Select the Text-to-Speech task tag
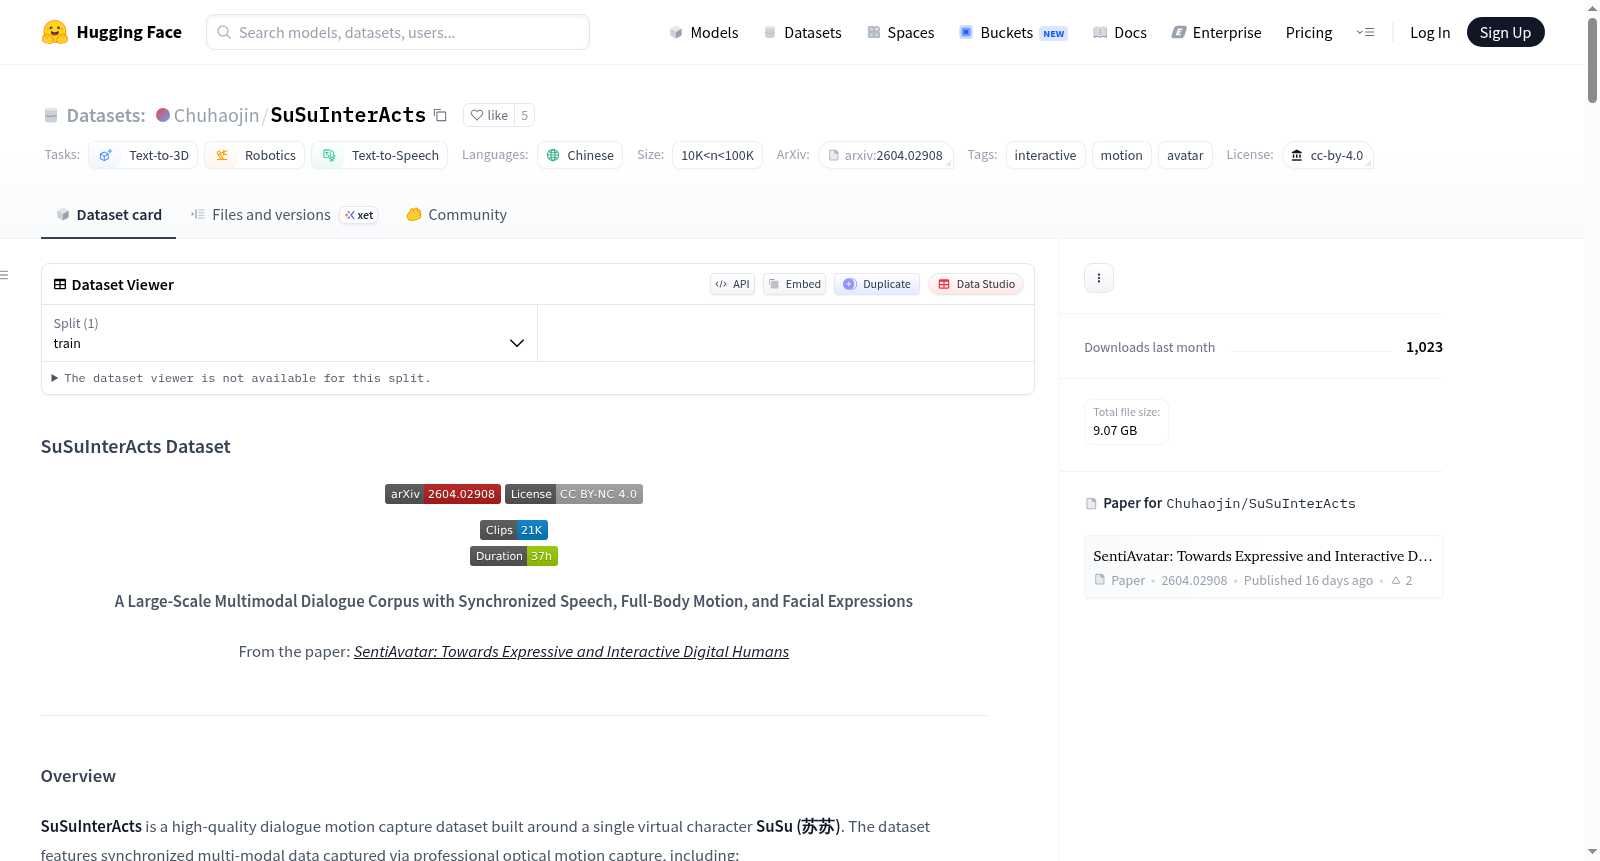 pos(380,155)
